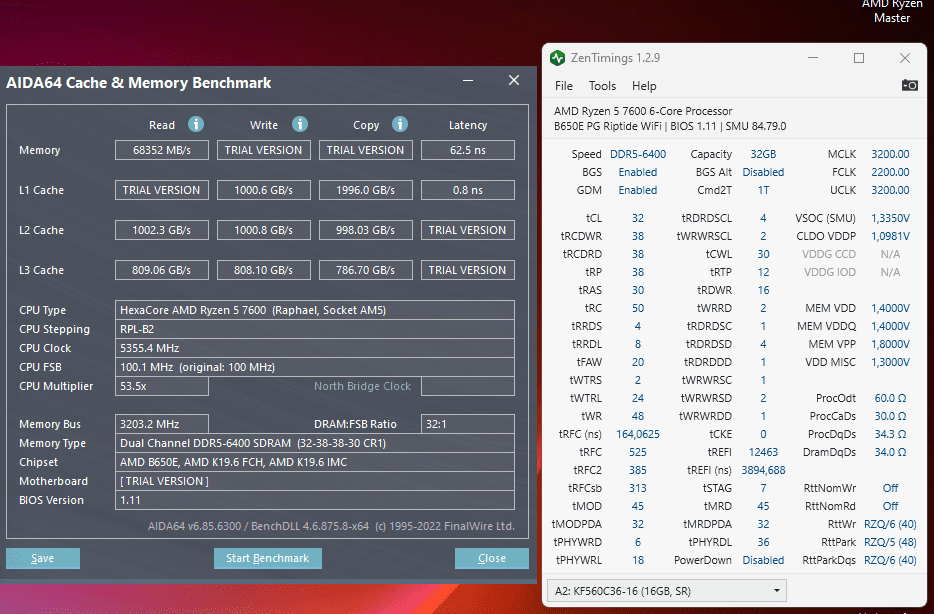
Task: Minimize the ZenTimings window
Action: (x=813, y=58)
